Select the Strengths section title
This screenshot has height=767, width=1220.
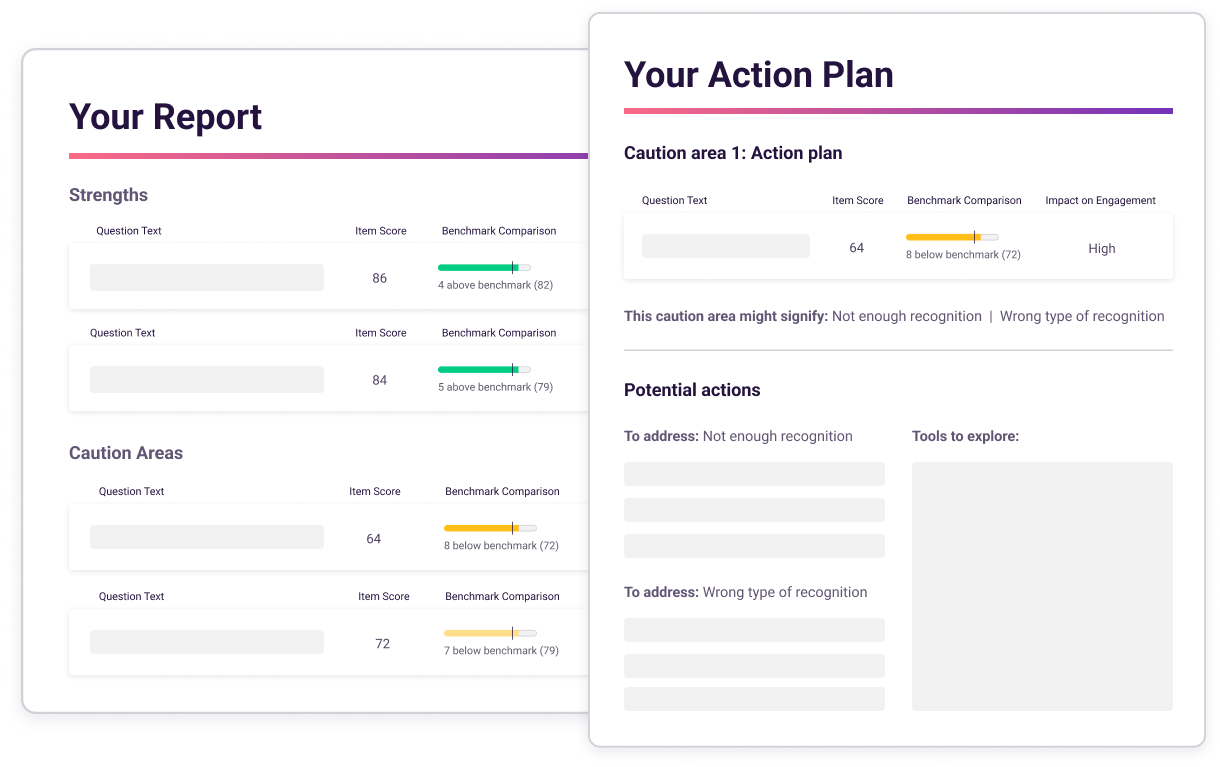[108, 195]
